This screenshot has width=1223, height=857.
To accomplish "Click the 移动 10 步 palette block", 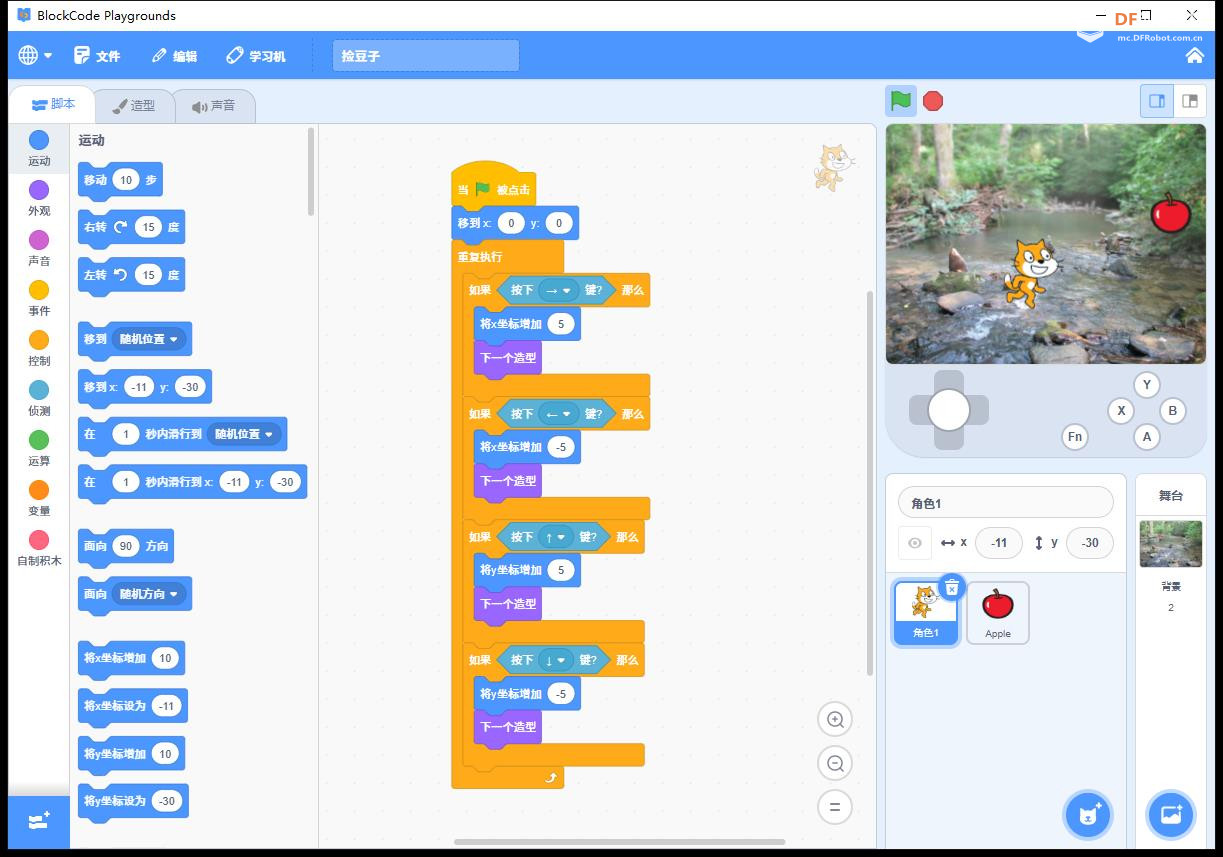I will pos(120,180).
